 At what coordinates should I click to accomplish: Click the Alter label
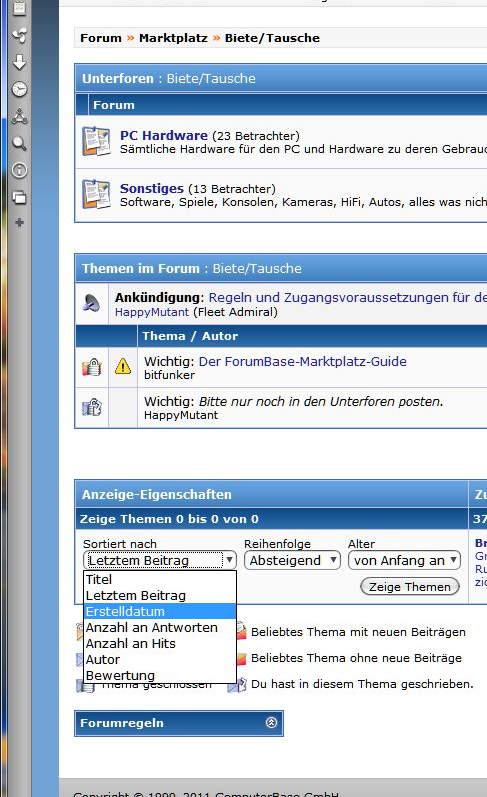click(361, 544)
